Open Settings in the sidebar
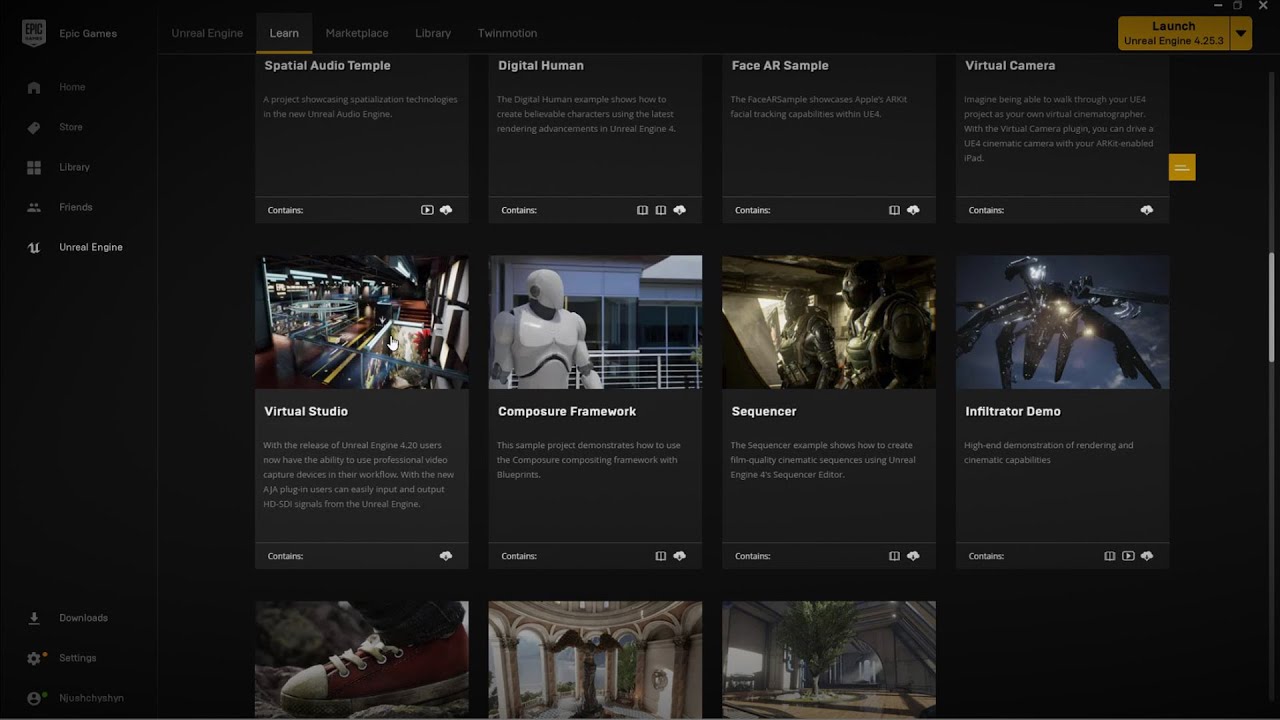1280x720 pixels. (63, 658)
